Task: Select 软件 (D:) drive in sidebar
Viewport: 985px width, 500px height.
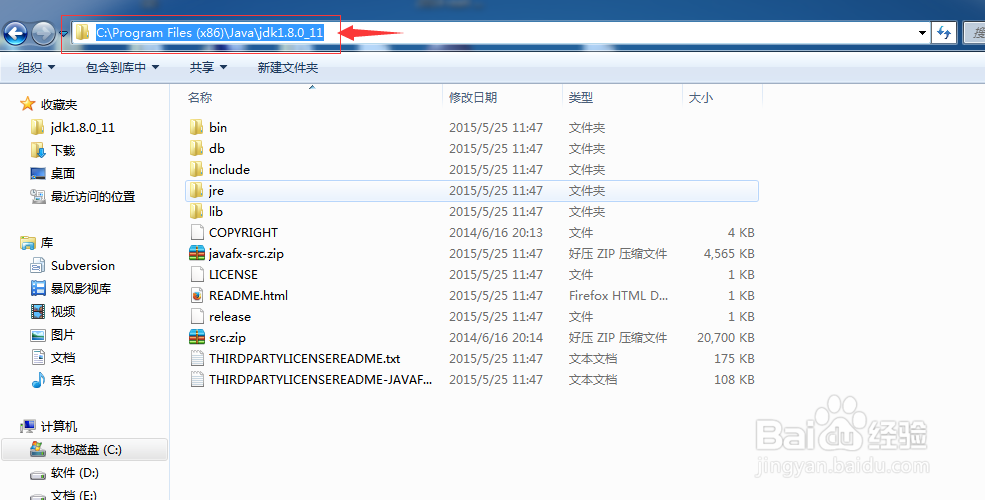Action: tap(75, 473)
